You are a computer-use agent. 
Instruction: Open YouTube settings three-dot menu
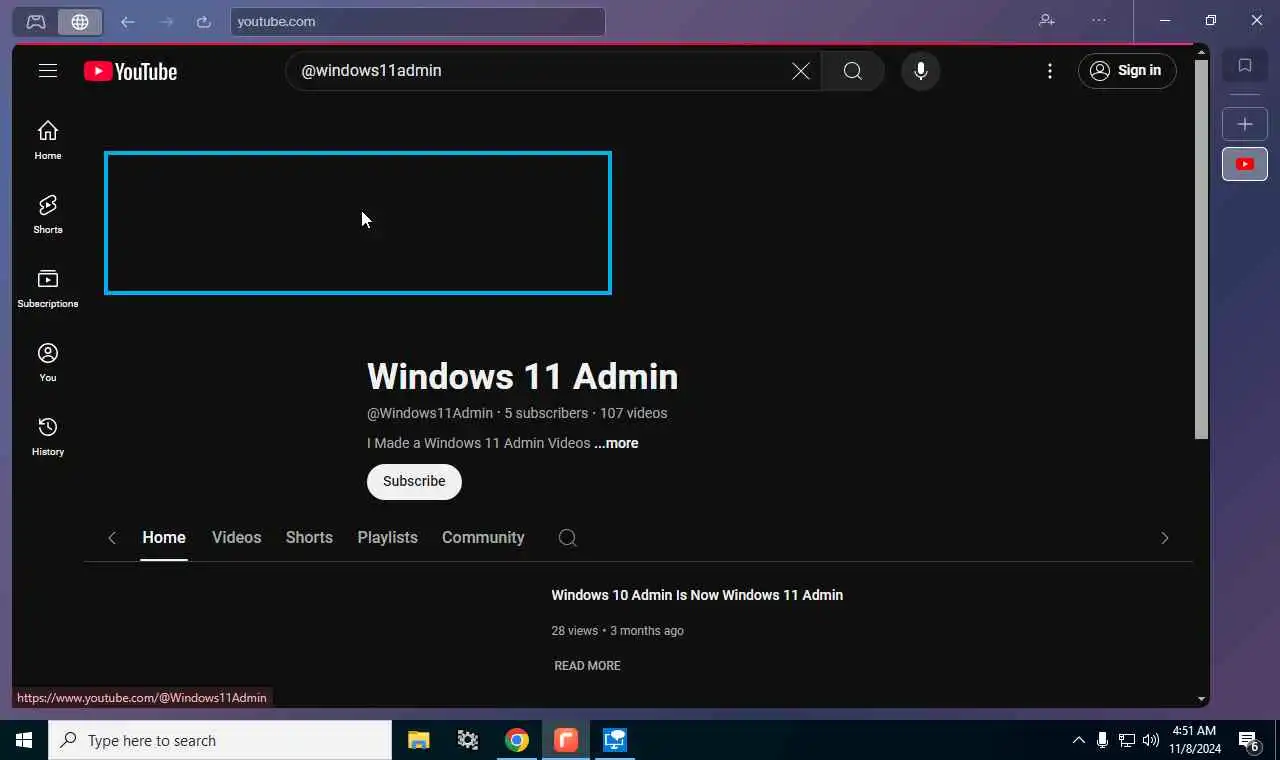coord(1049,71)
